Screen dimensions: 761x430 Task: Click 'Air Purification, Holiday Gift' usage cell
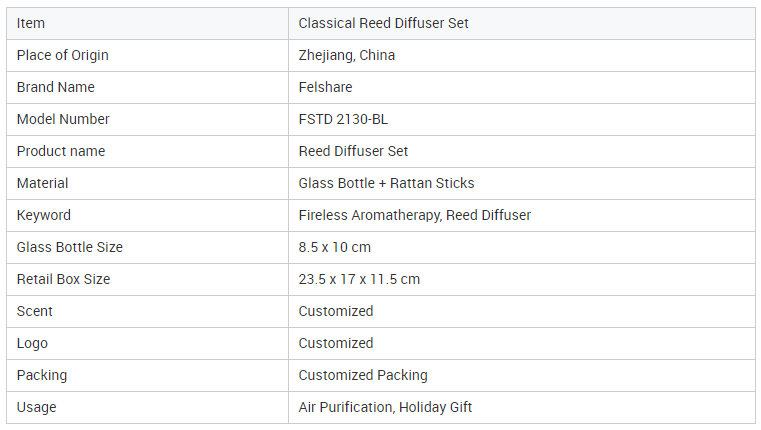pyautogui.click(x=522, y=408)
